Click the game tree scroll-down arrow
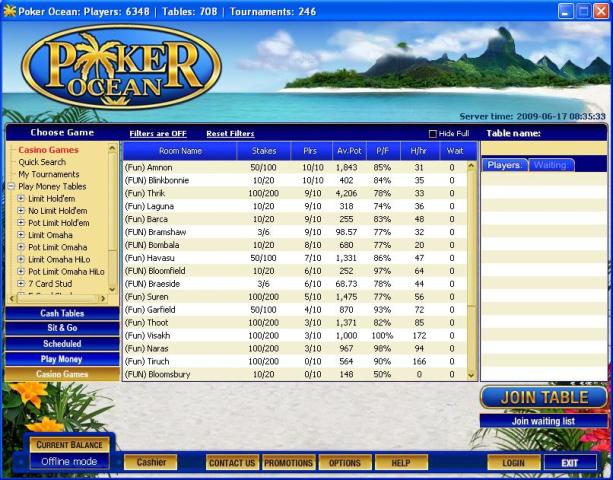Viewport: 613px width, 480px height. (x=112, y=289)
